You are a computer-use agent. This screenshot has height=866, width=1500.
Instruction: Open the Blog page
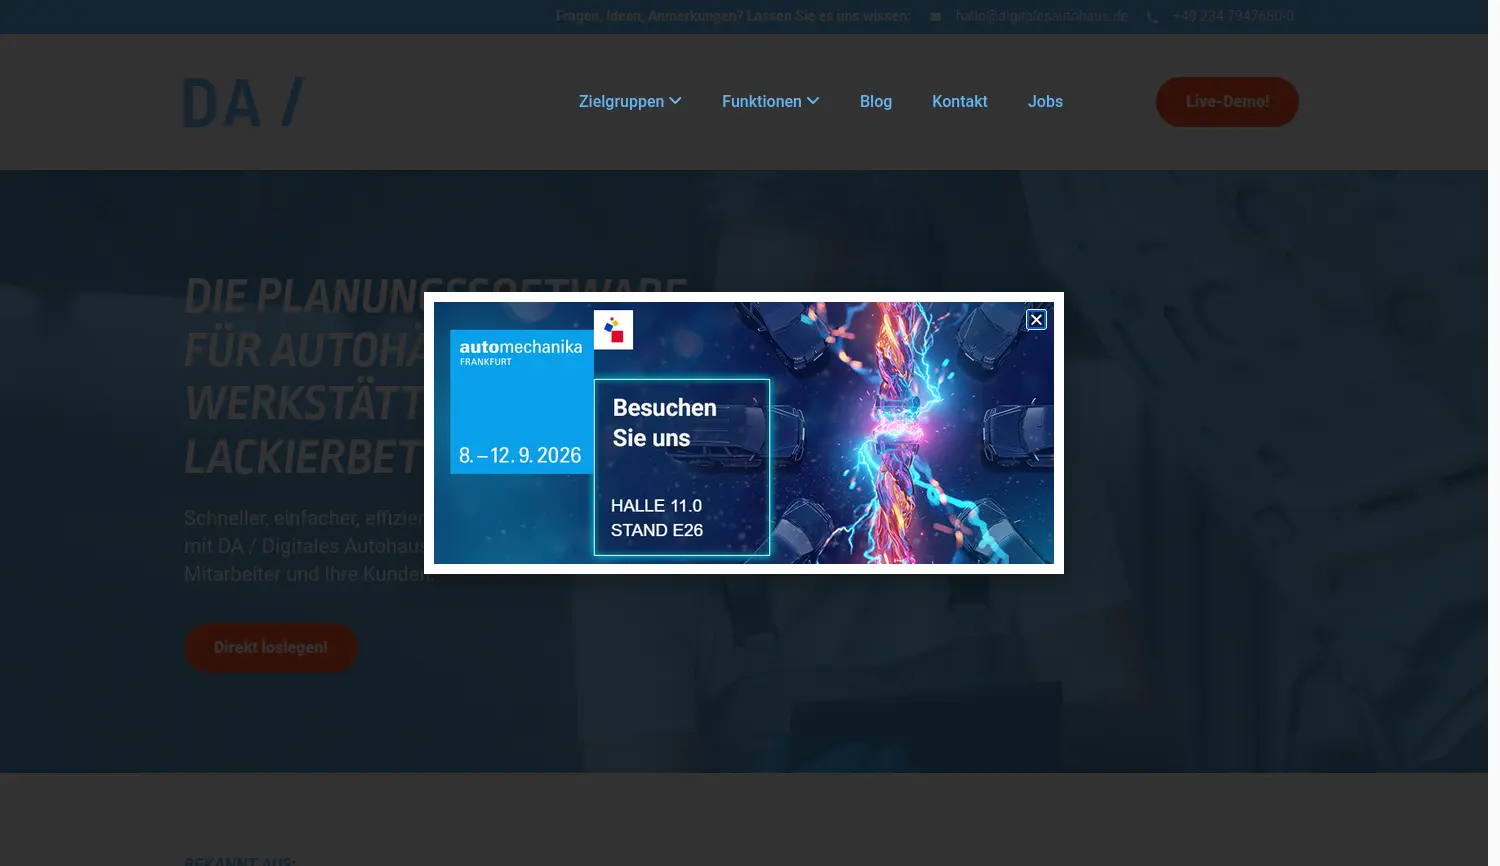(876, 101)
